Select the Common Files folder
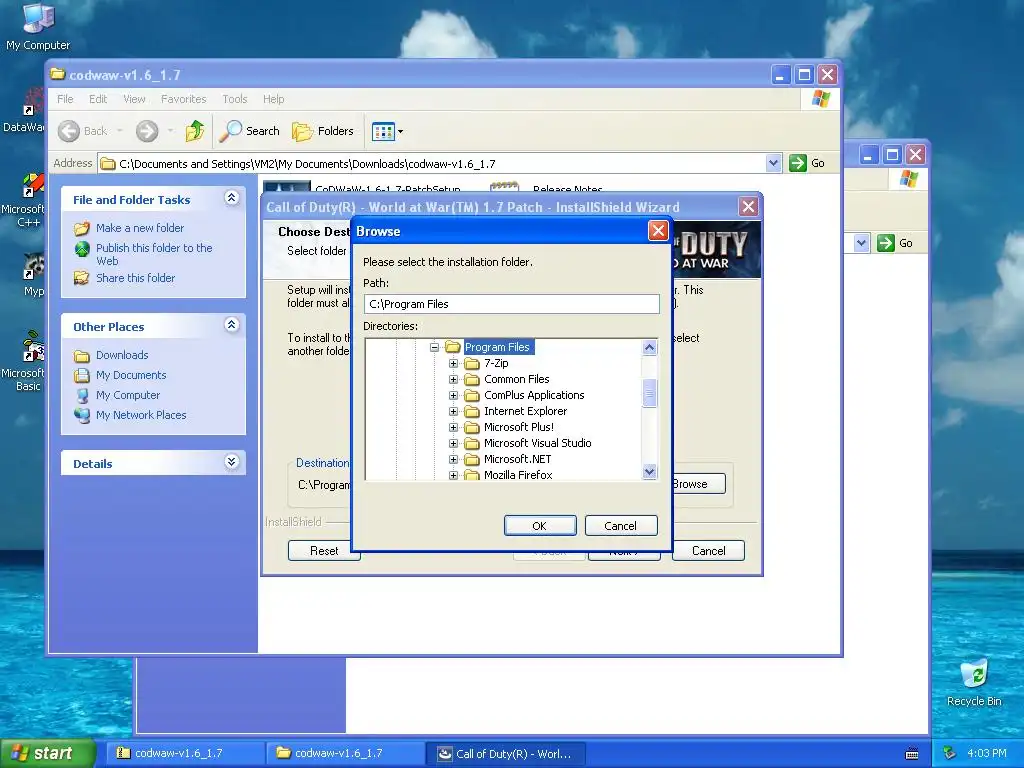Viewport: 1024px width, 768px height. (517, 379)
